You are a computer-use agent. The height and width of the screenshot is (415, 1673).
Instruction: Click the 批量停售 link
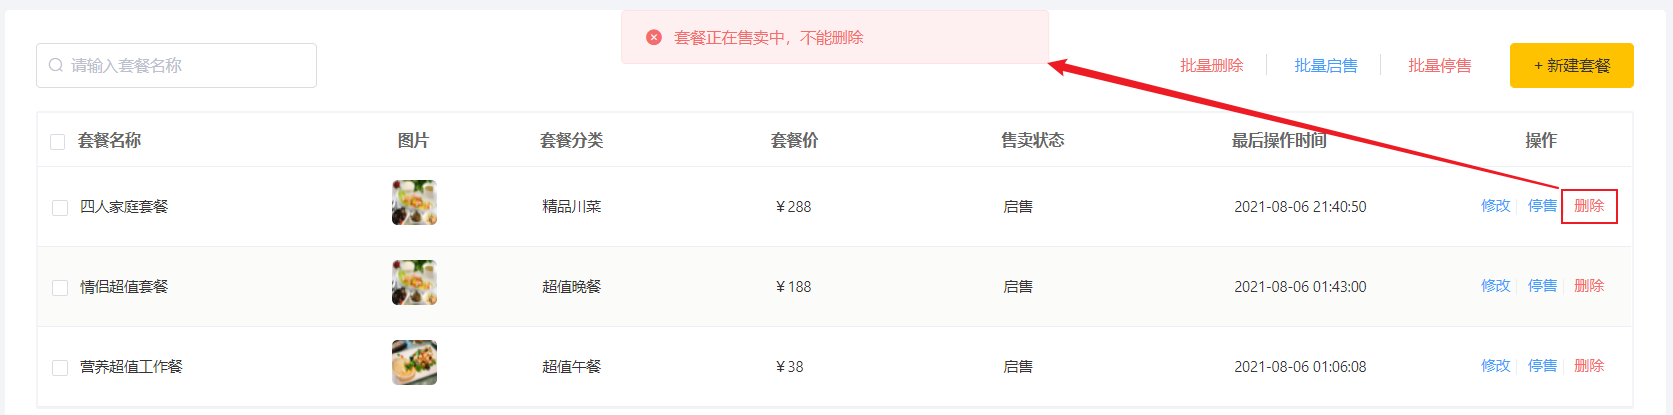1440,65
